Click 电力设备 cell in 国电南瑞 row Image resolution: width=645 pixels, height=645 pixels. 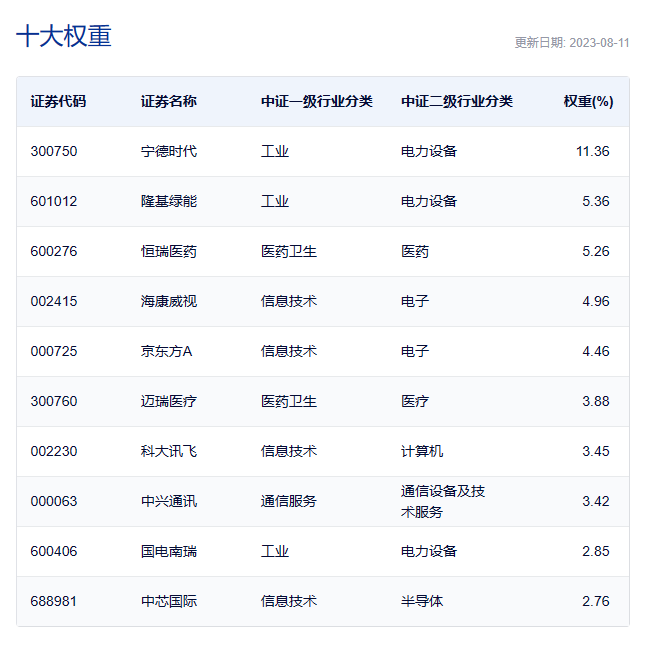(429, 551)
